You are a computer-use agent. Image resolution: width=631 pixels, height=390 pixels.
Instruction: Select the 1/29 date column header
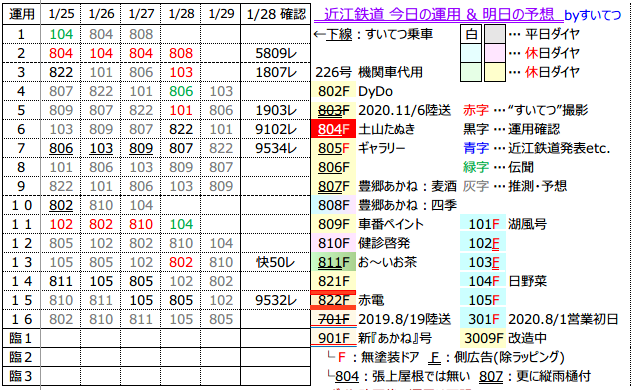pos(221,14)
